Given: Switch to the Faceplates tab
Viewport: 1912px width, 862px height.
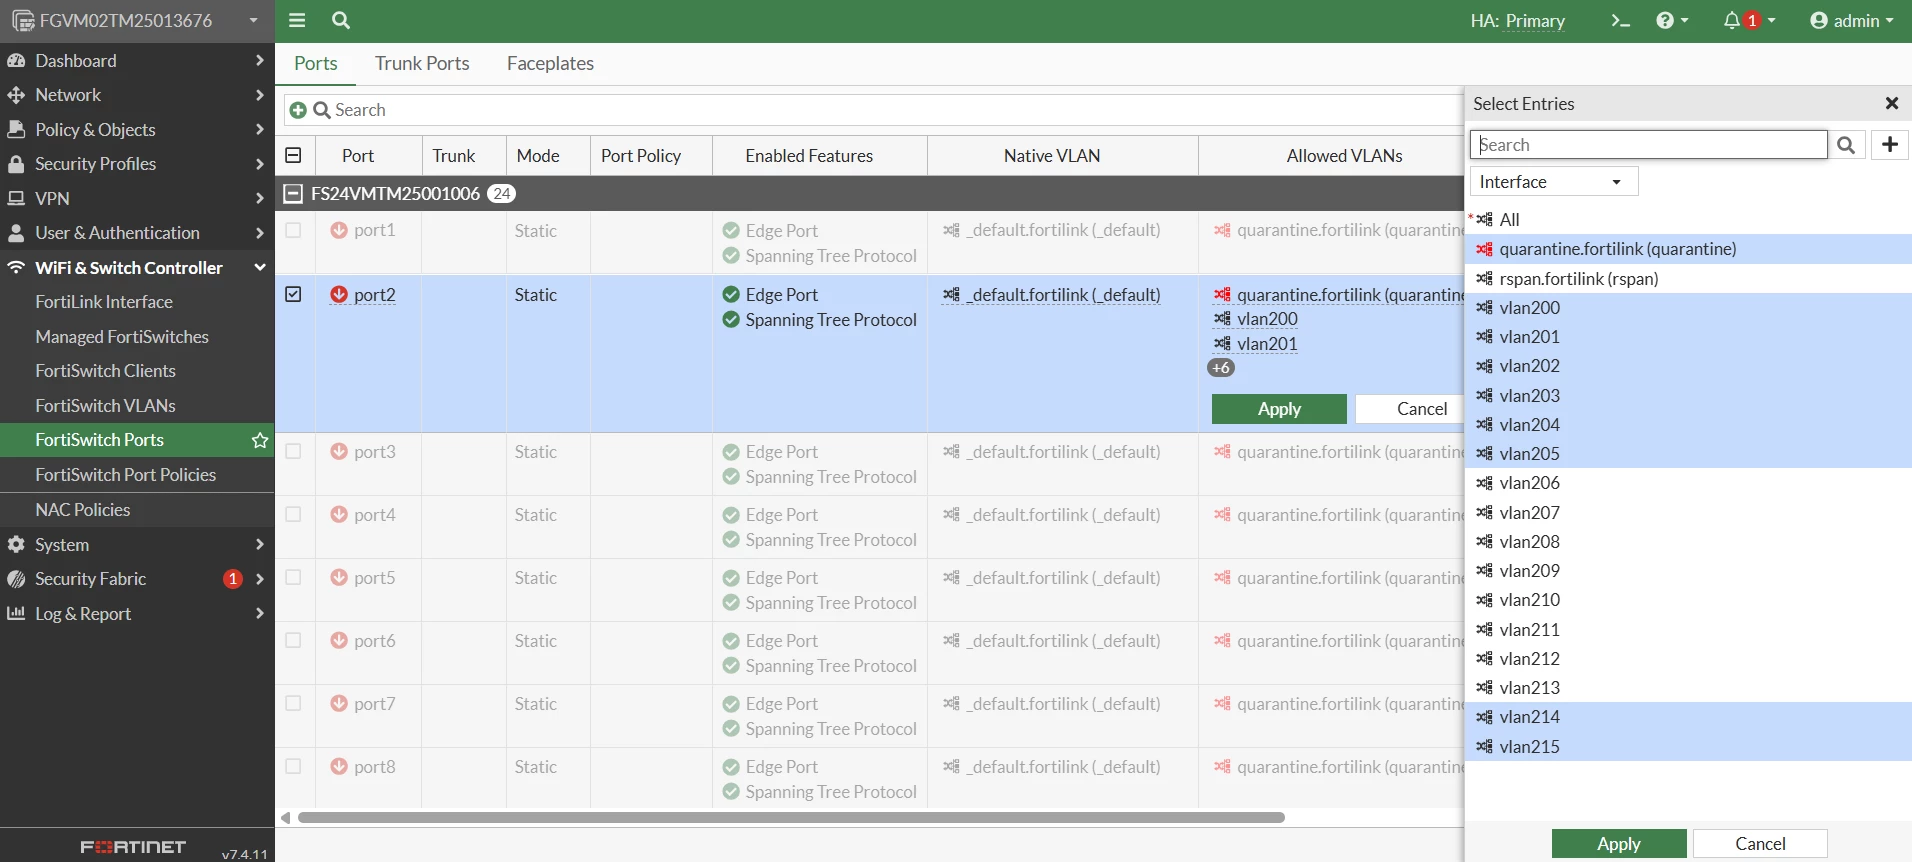Looking at the screenshot, I should pyautogui.click(x=550, y=63).
